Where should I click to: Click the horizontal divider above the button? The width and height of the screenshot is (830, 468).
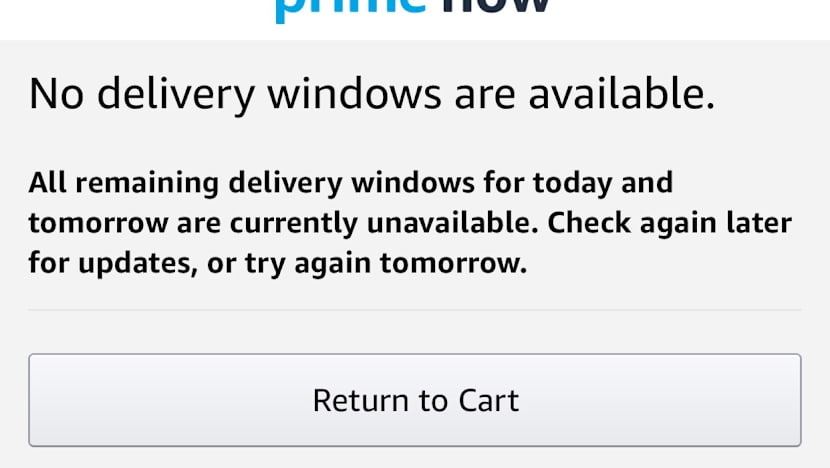coord(414,310)
